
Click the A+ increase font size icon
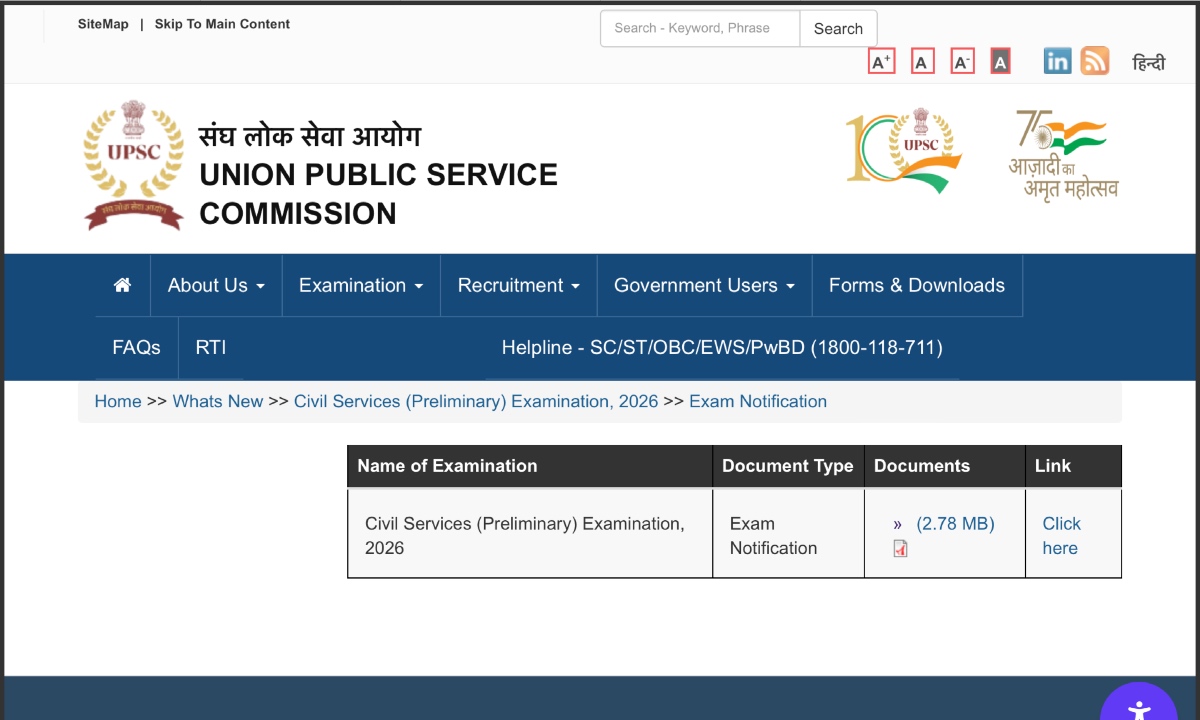pyautogui.click(x=881, y=60)
